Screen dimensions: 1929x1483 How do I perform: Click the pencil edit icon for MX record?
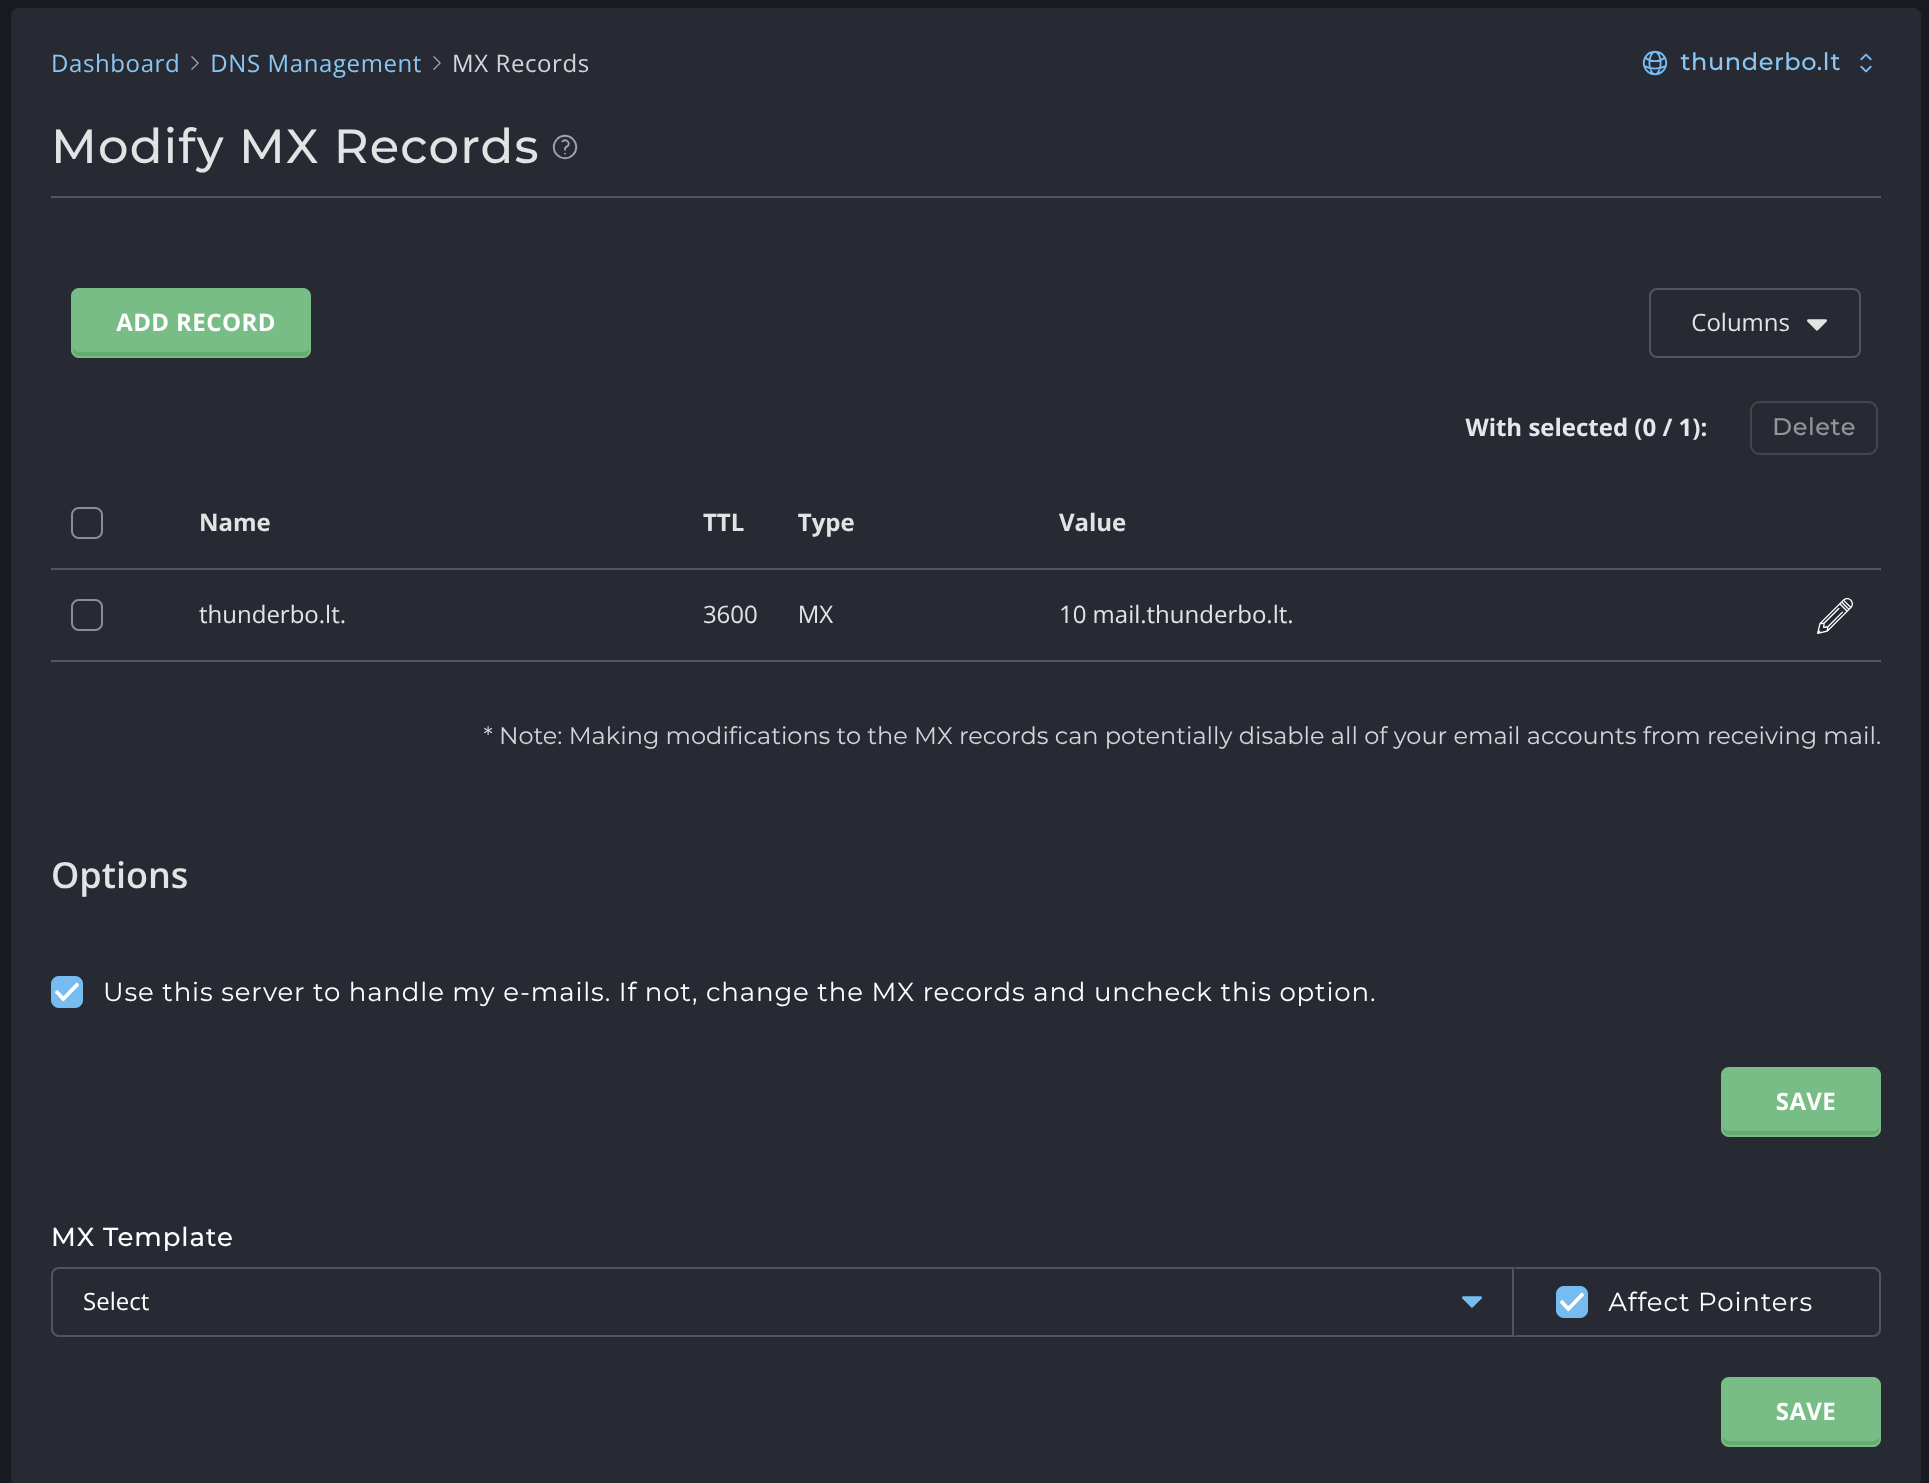(1834, 616)
